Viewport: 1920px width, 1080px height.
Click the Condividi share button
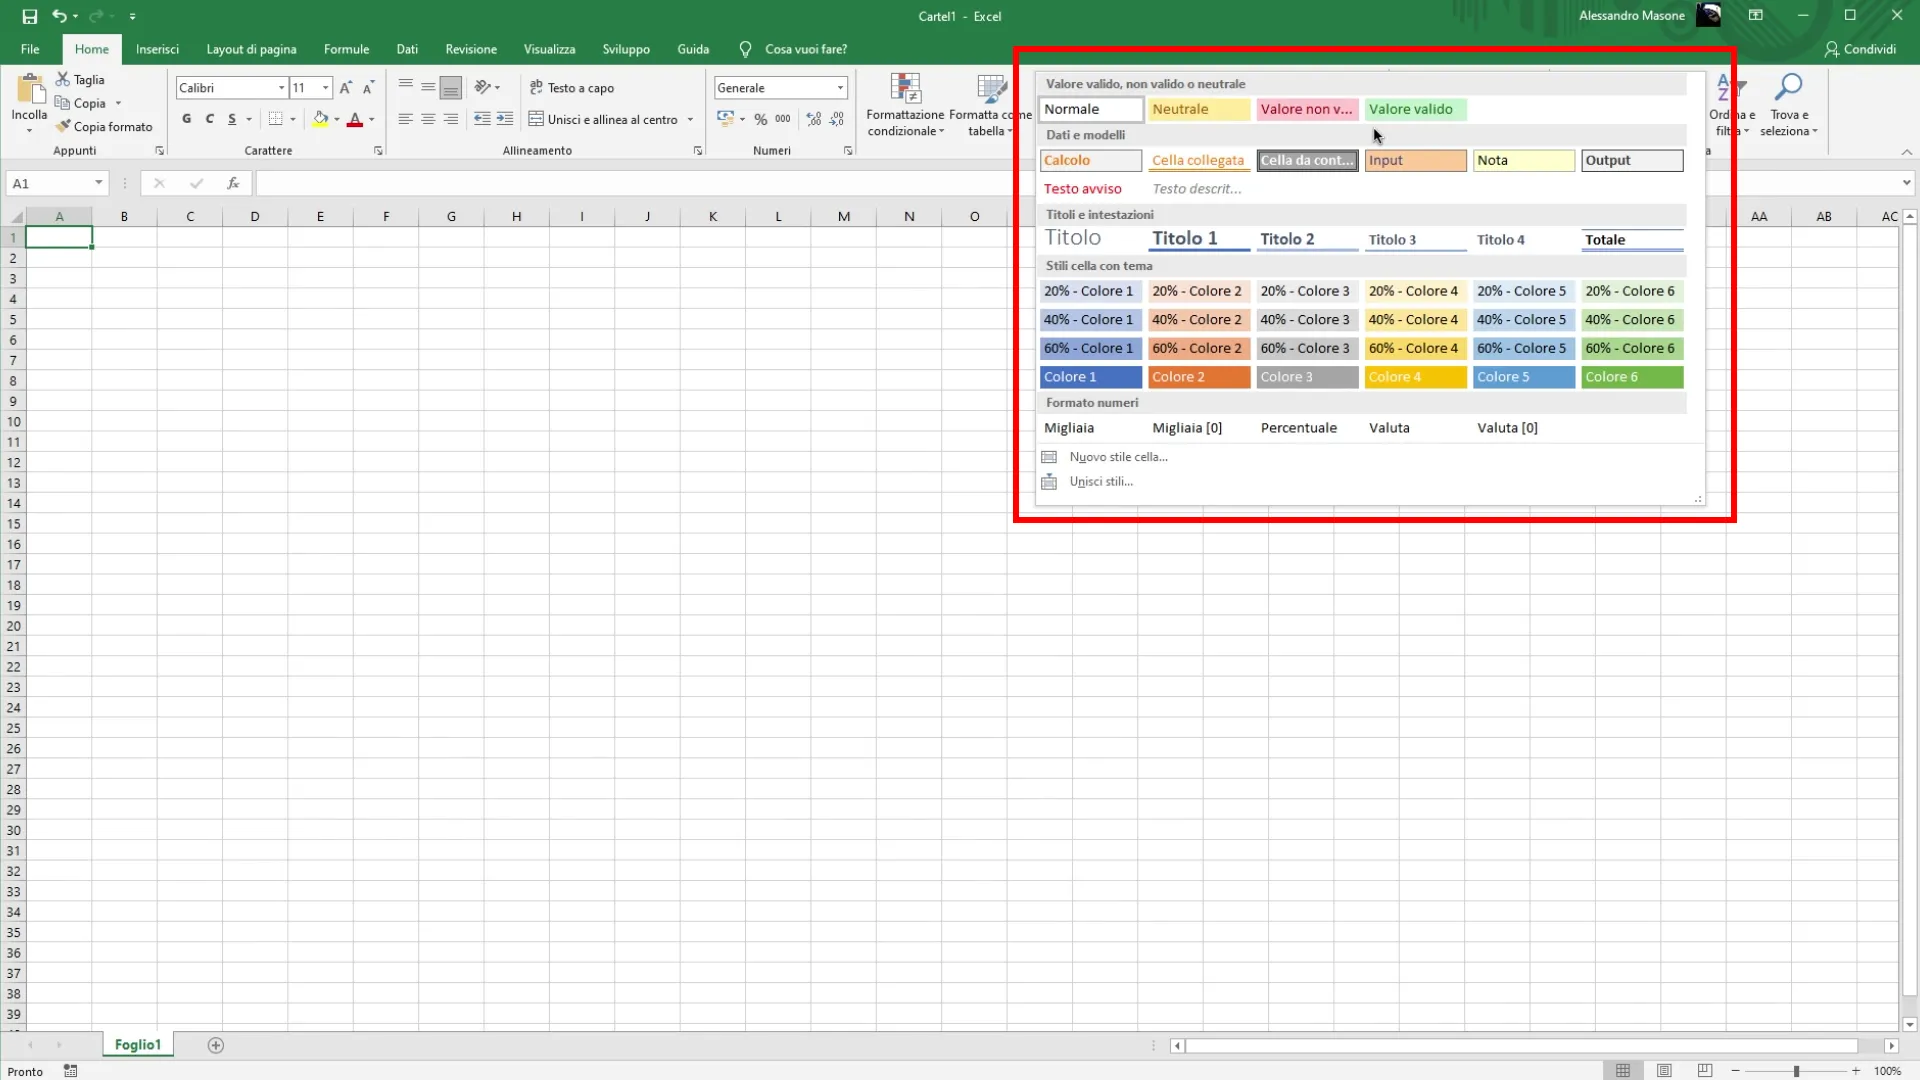point(1860,49)
